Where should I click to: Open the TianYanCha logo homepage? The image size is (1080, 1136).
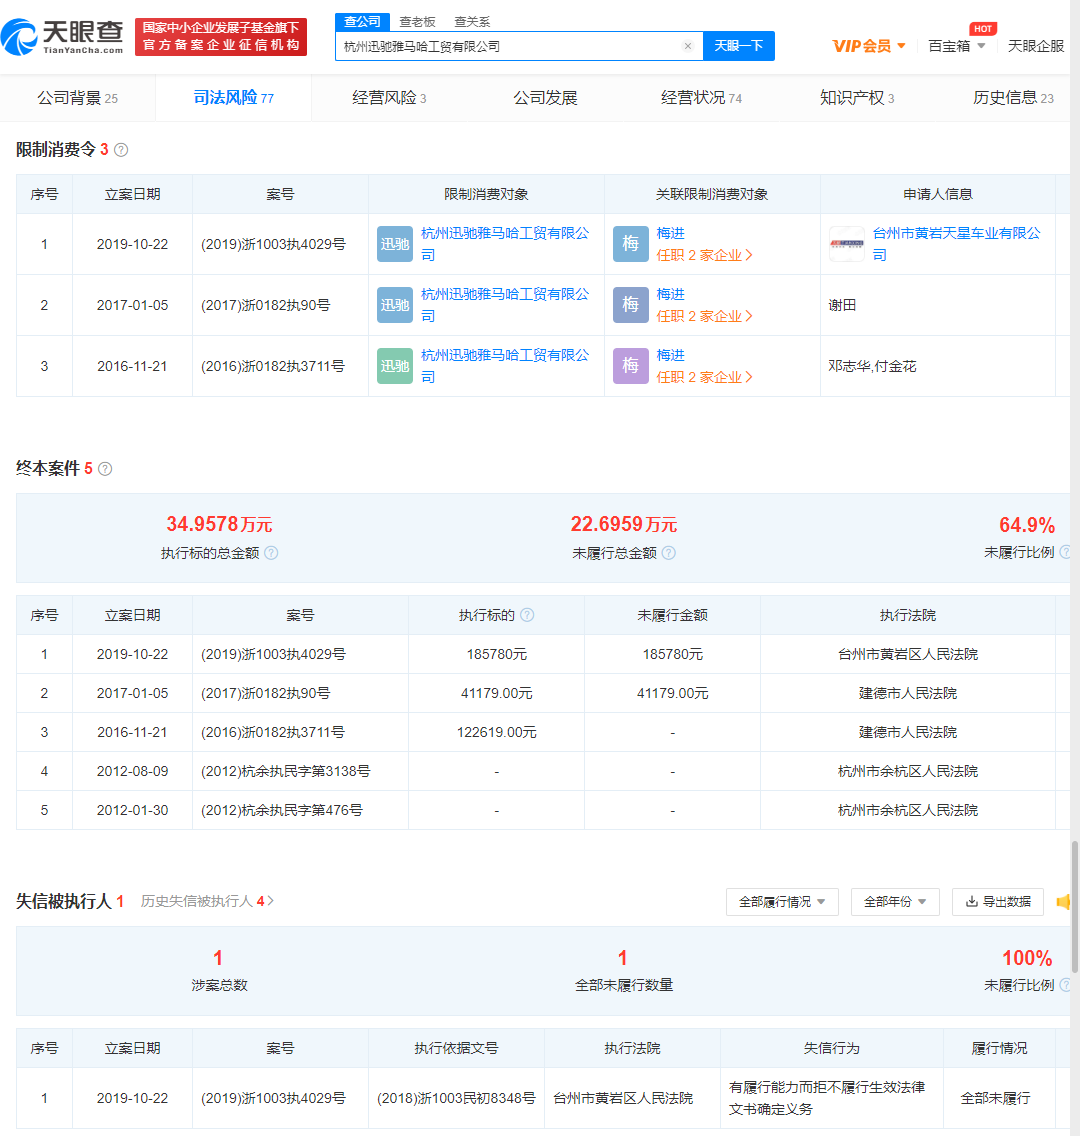[x=62, y=36]
